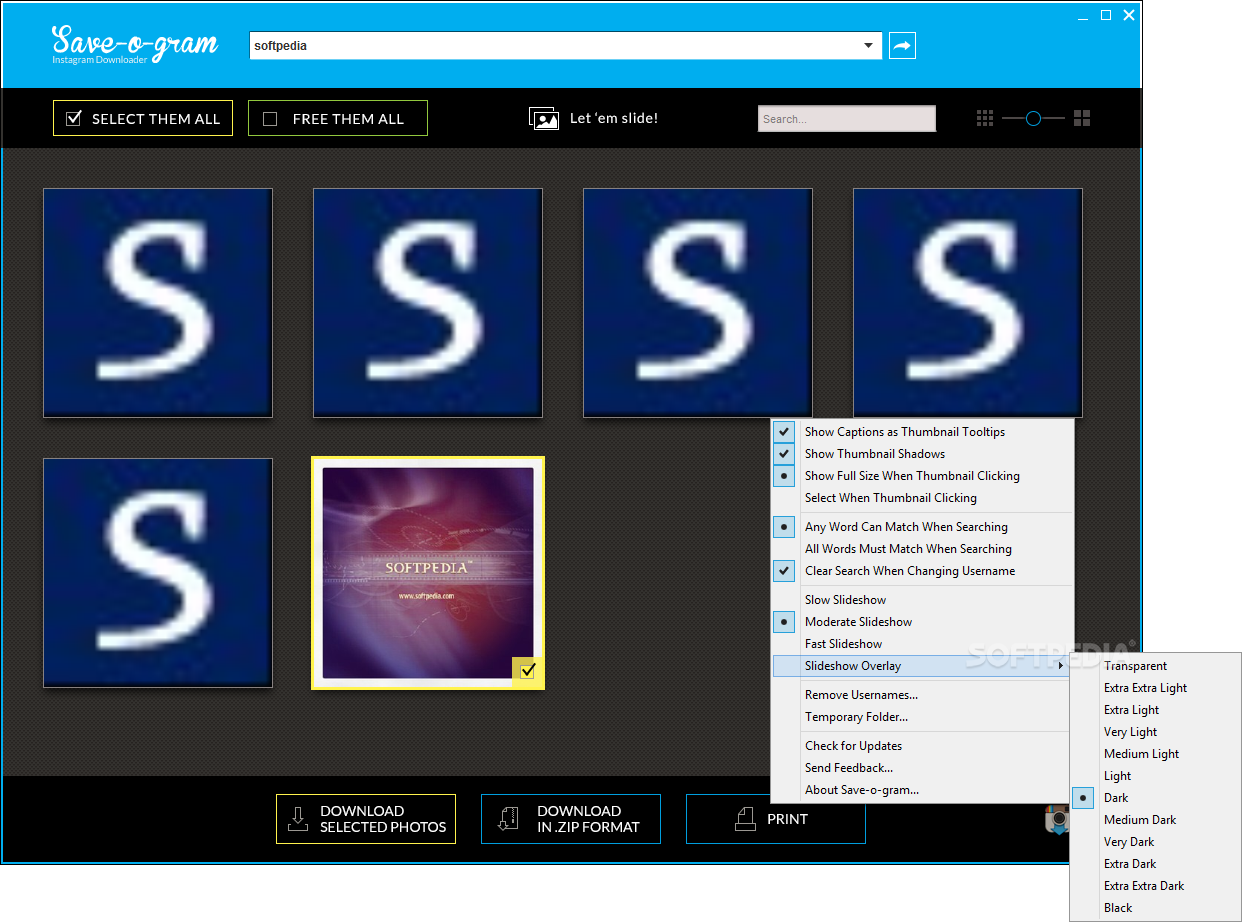
Task: Select Medium Dark overlay
Action: [x=1155, y=820]
